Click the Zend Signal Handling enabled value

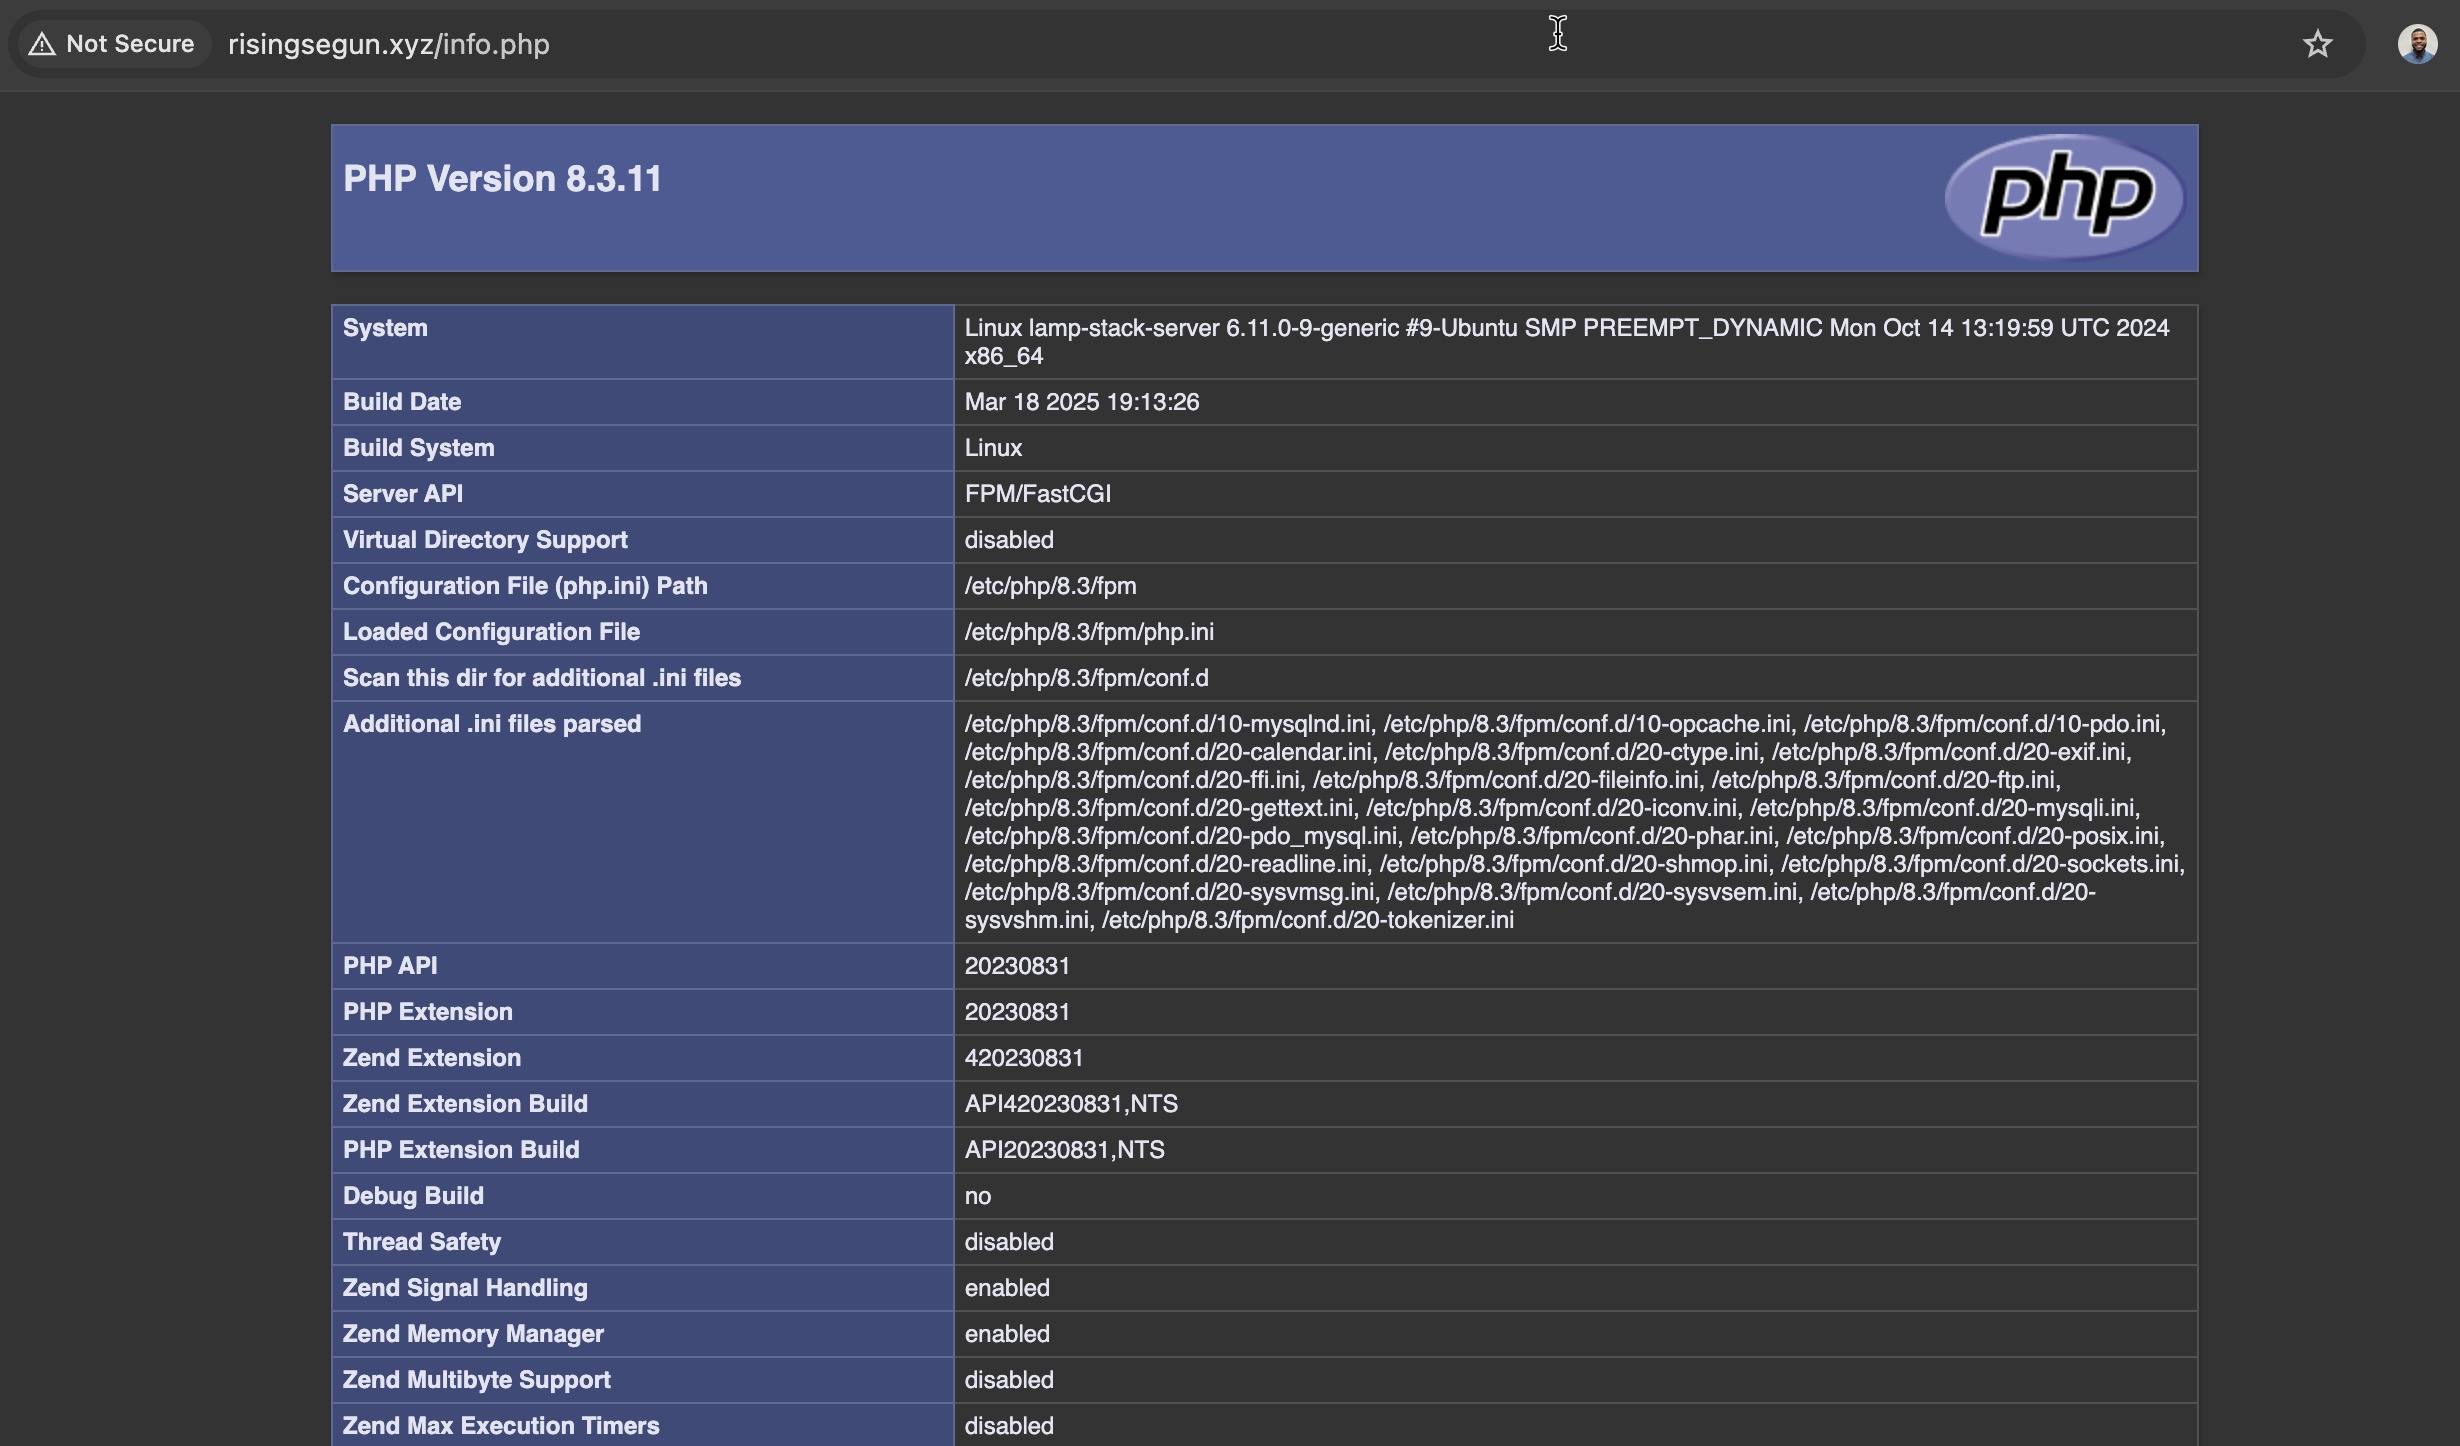click(1006, 1287)
